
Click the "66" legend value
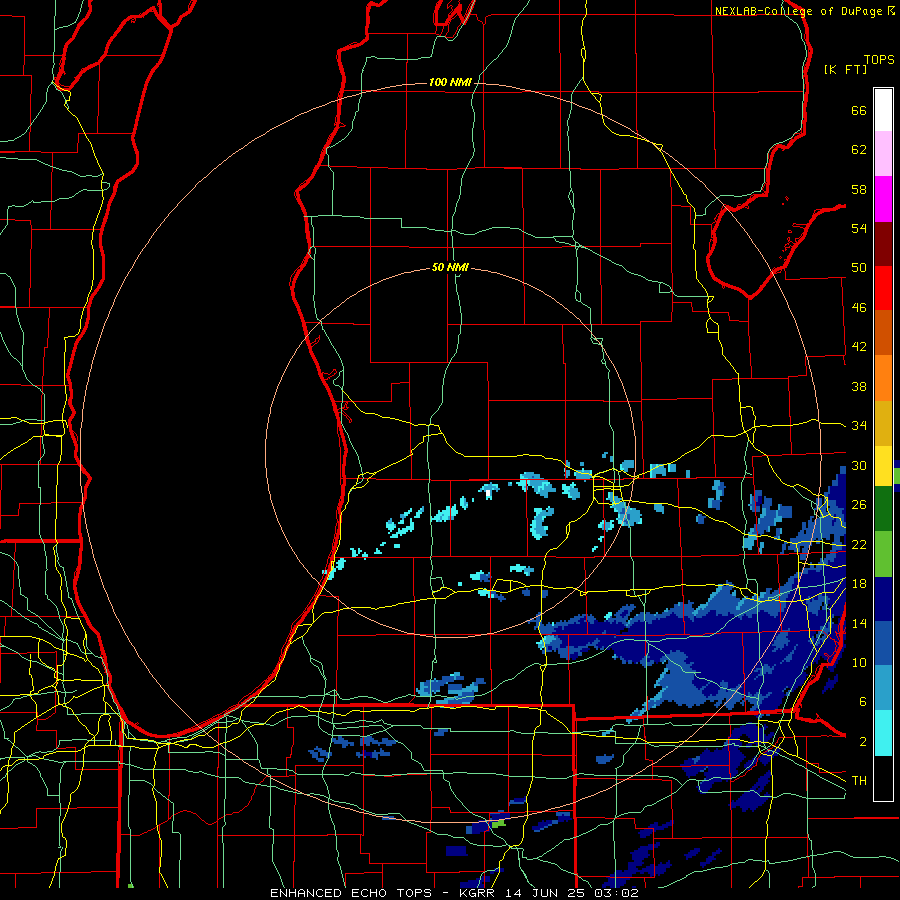(x=859, y=110)
